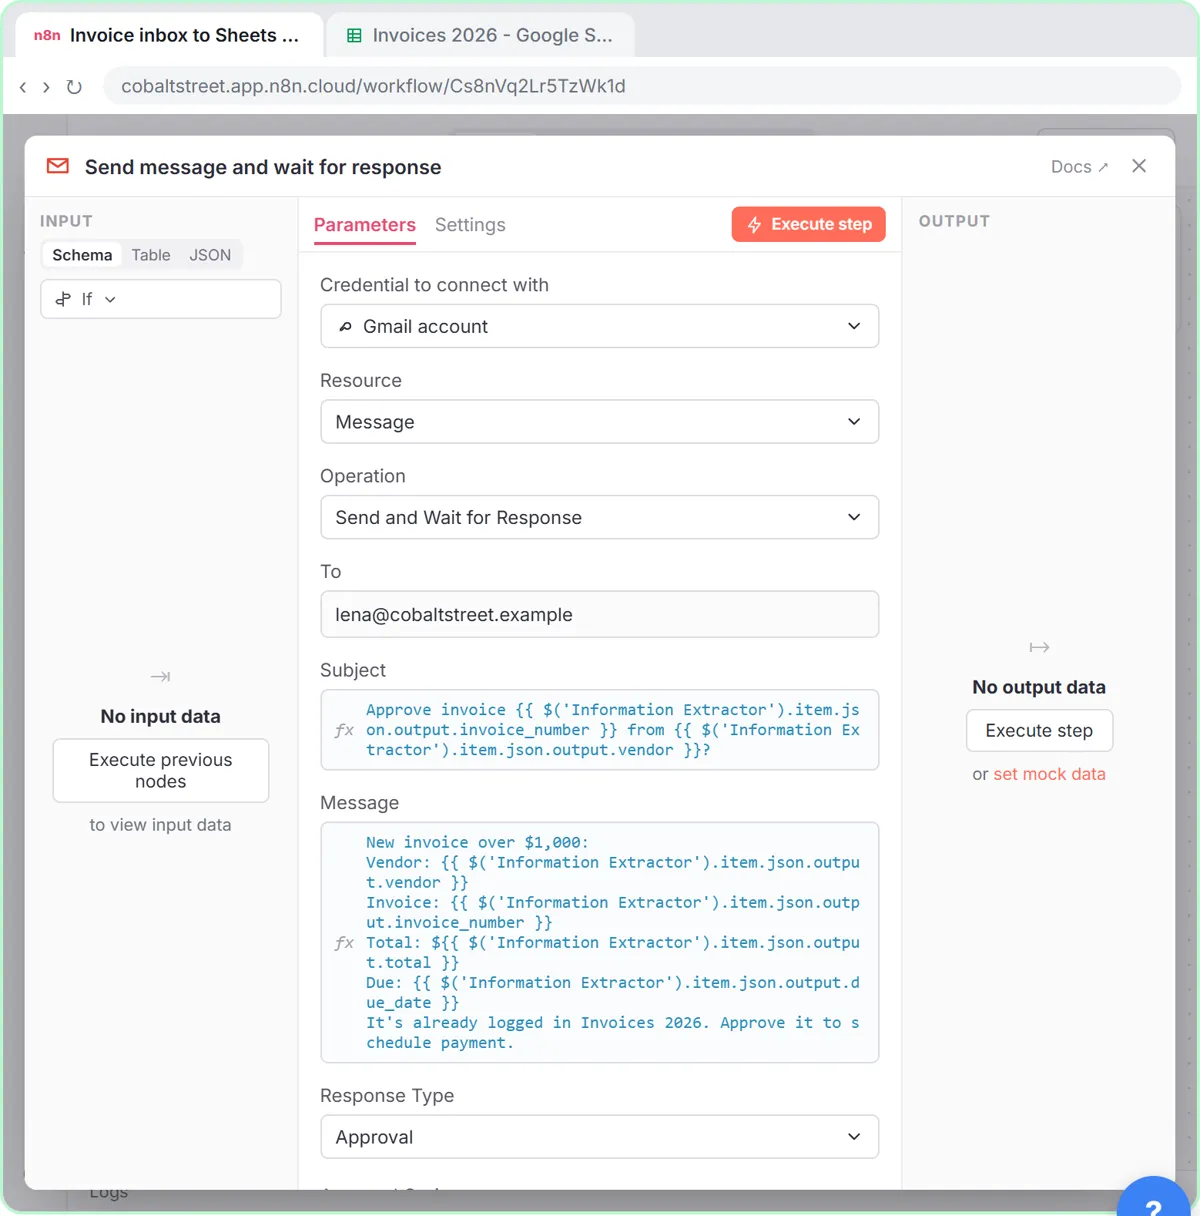Select Table input view
Image resolution: width=1200 pixels, height=1216 pixels.
[151, 255]
